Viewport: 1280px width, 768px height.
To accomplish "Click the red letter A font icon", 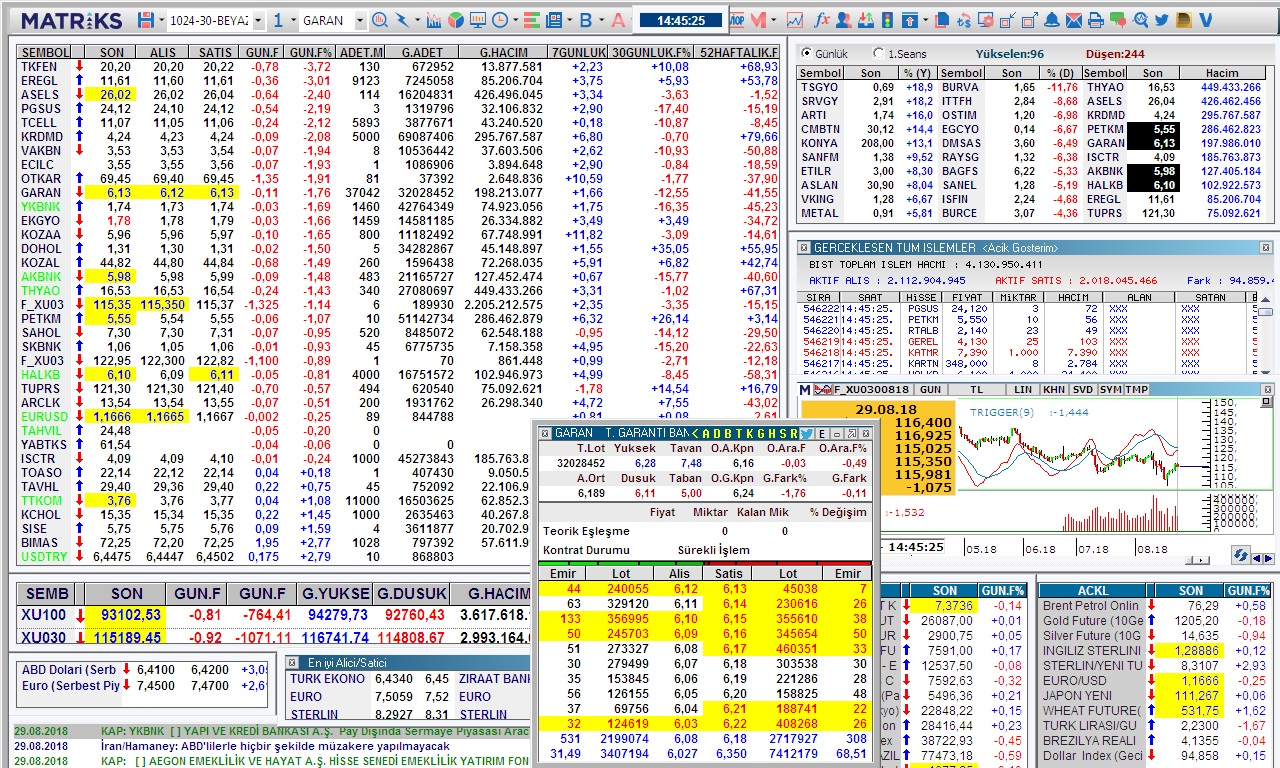I will [618, 20].
